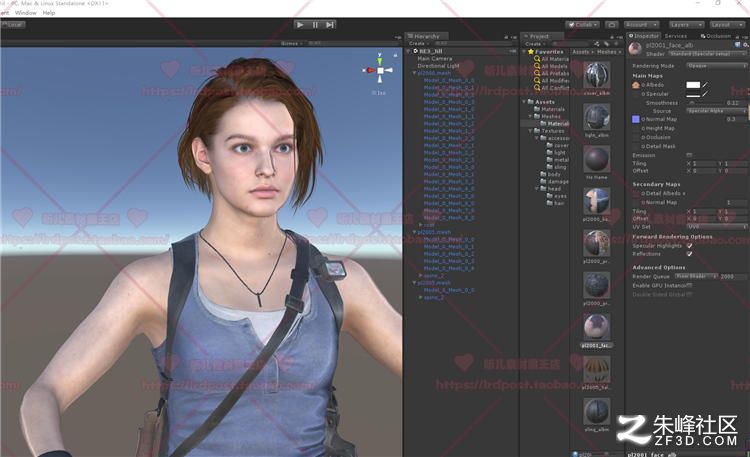Collapse the Favorites section in Project
This screenshot has width=750, height=457.
pos(525,52)
